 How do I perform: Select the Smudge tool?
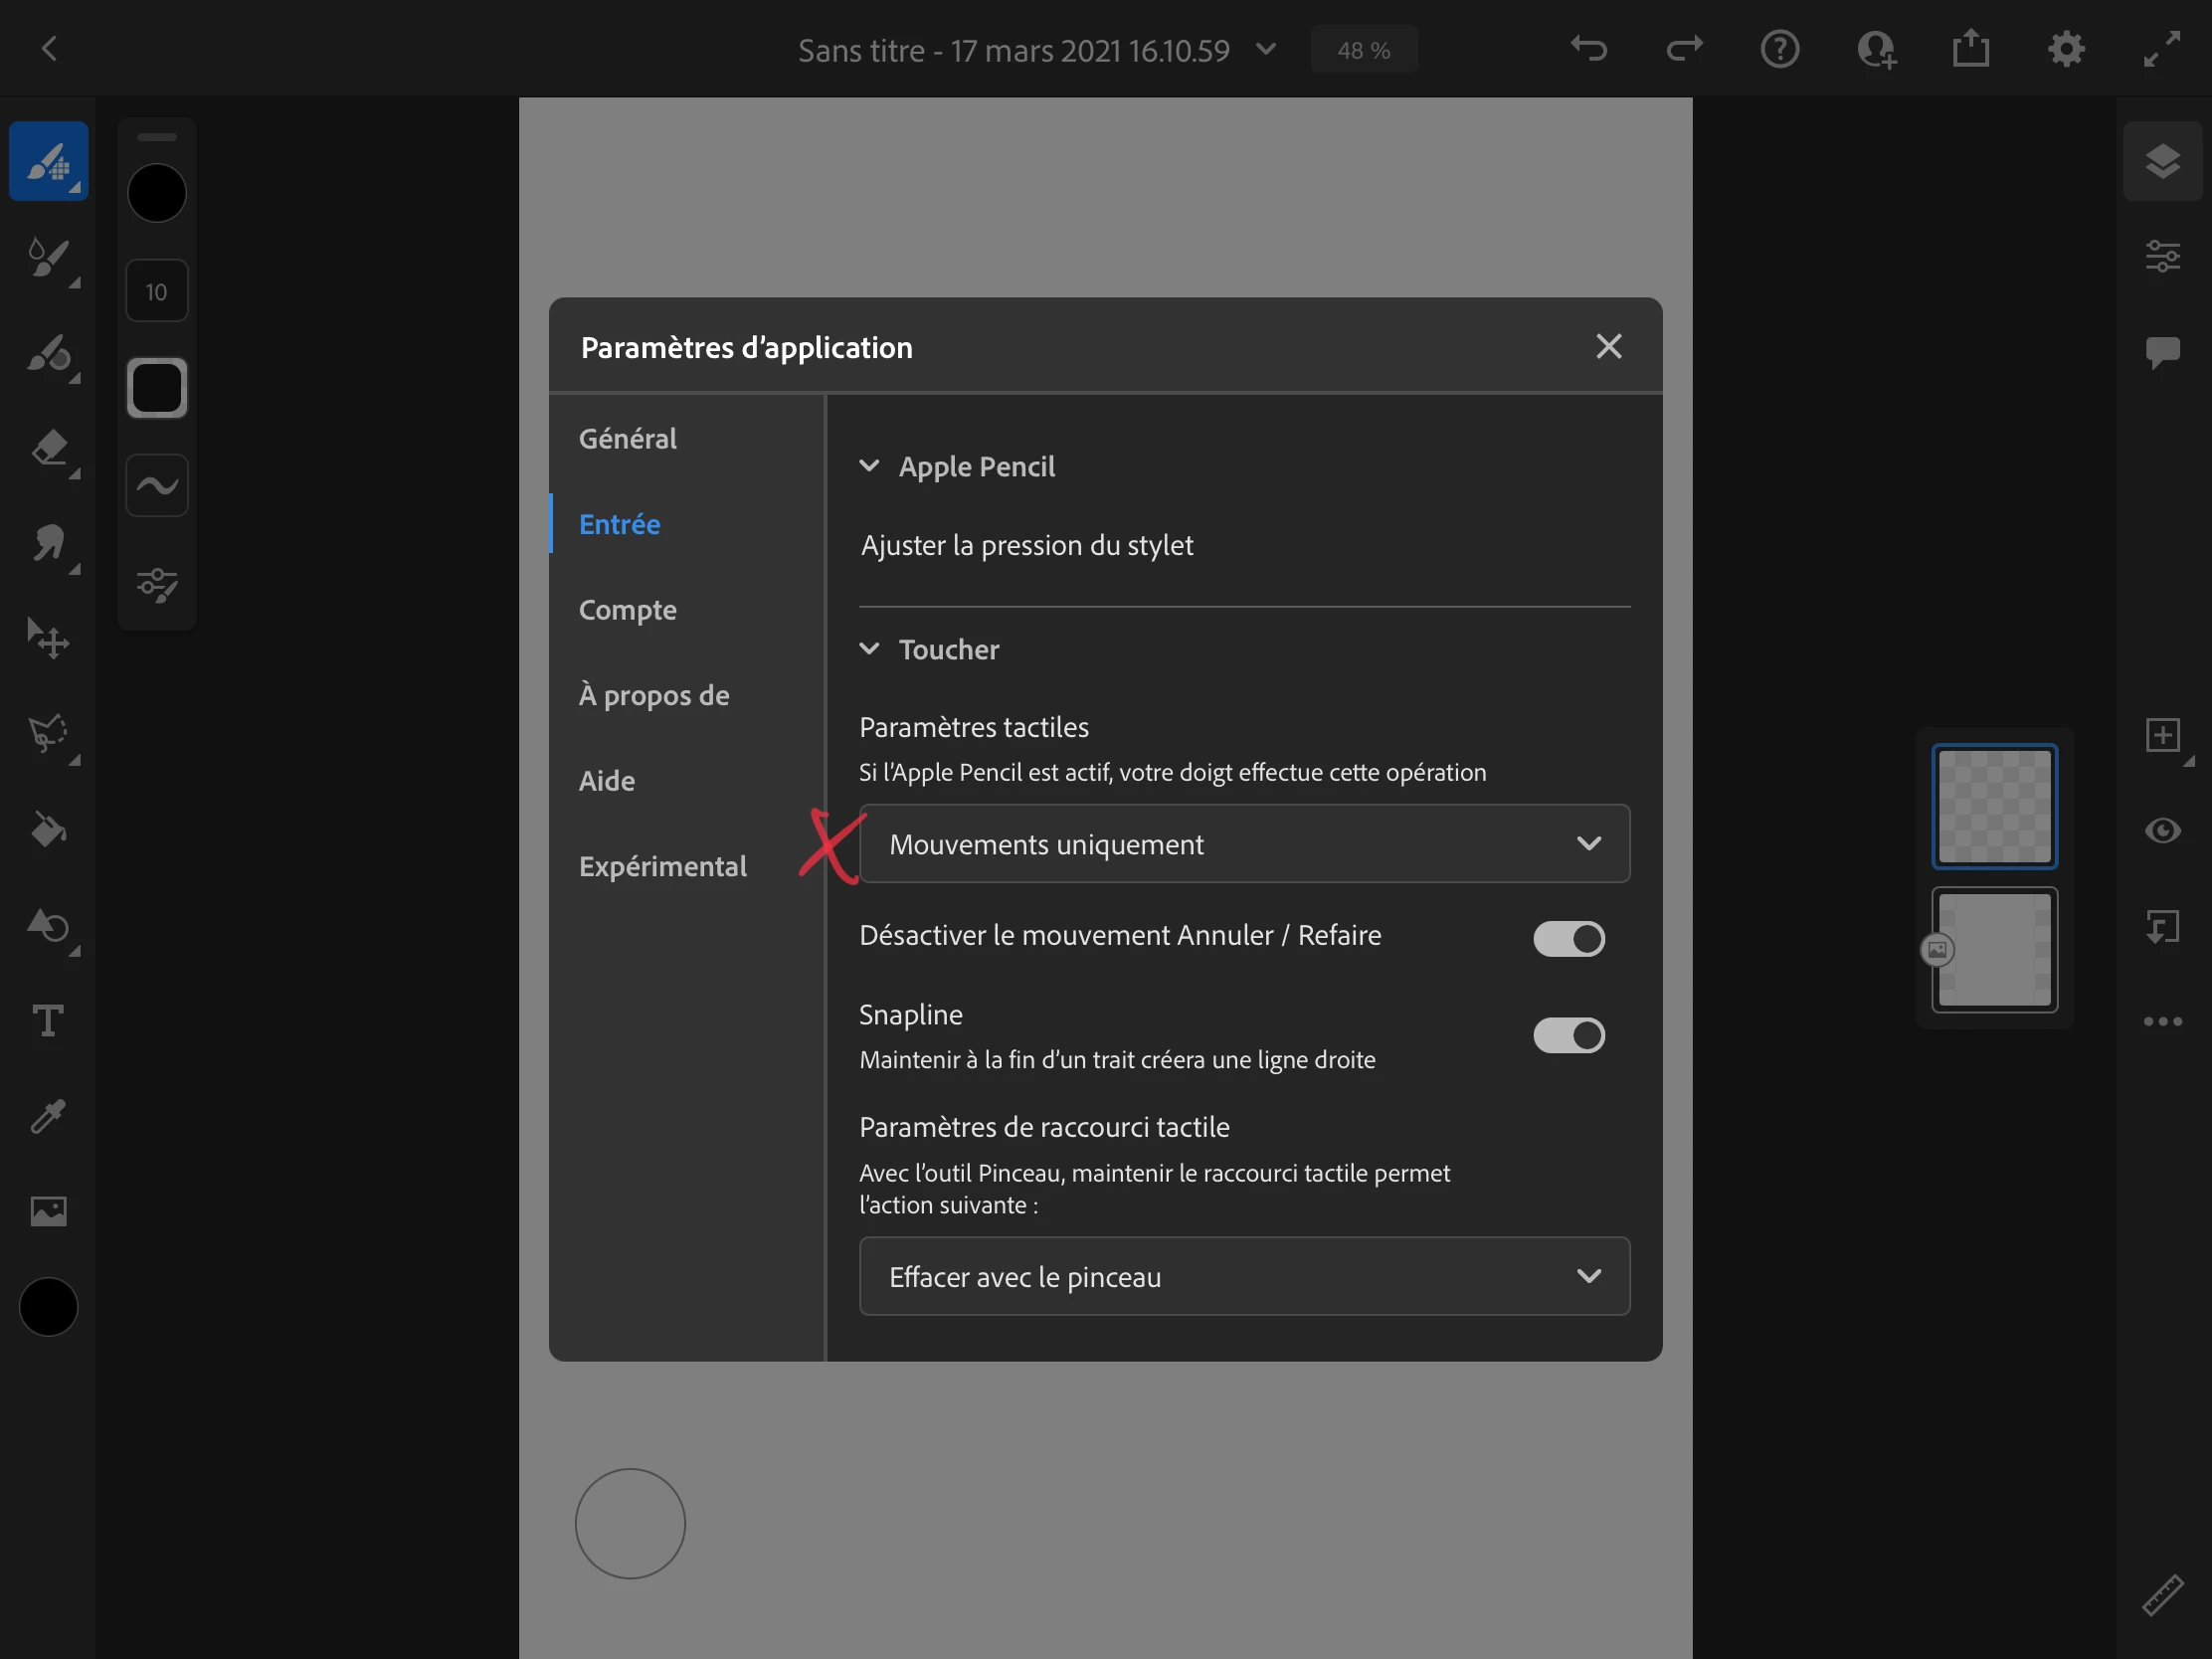48,544
